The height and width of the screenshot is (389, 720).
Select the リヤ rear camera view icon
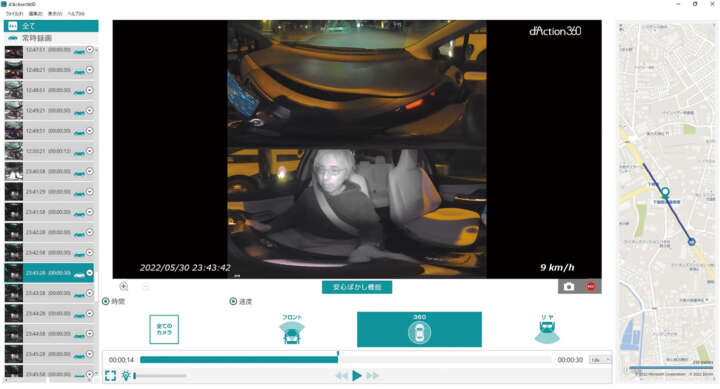[547, 329]
